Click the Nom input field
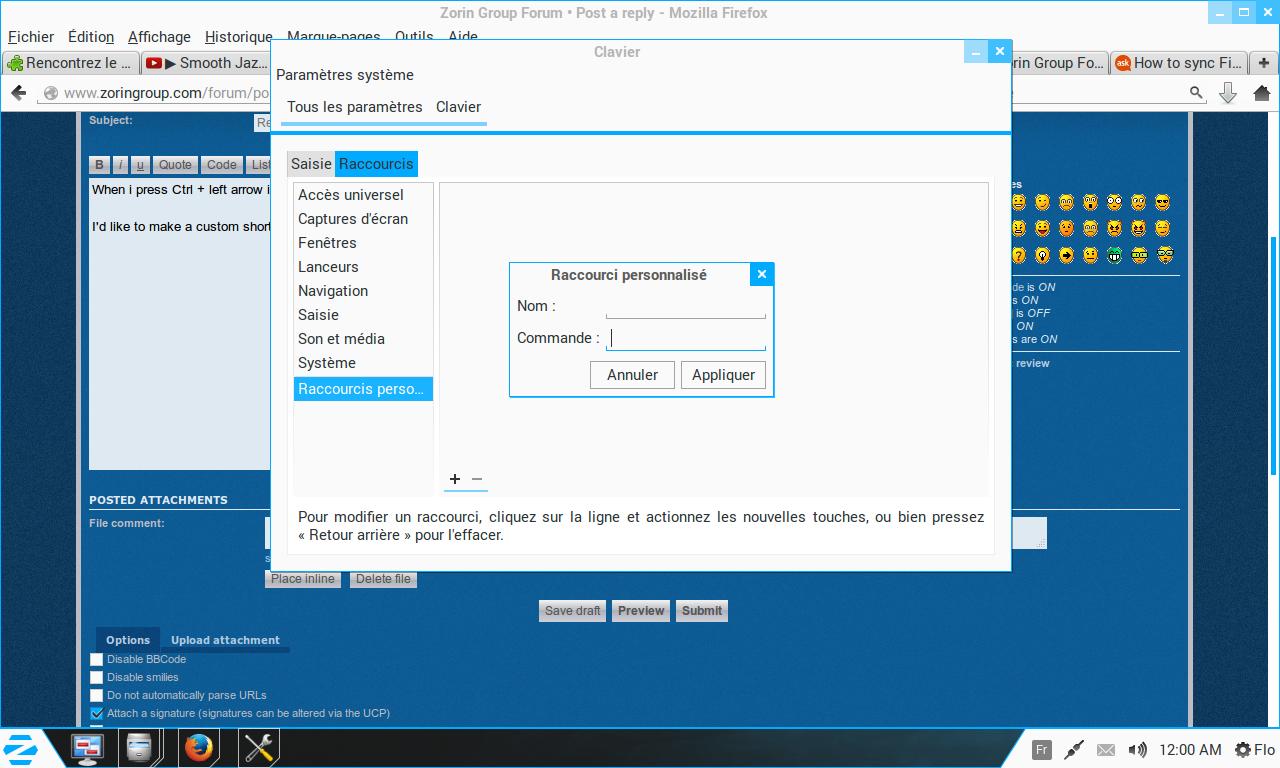The image size is (1280, 768). tap(685, 307)
